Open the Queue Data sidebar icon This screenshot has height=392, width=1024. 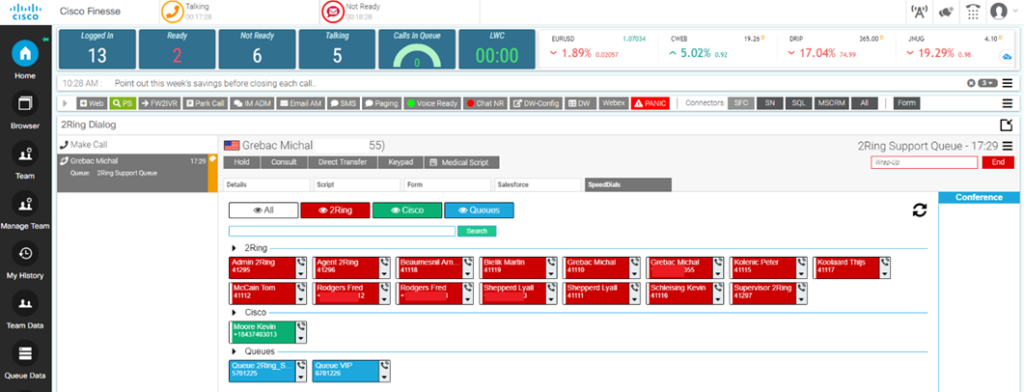coord(25,353)
